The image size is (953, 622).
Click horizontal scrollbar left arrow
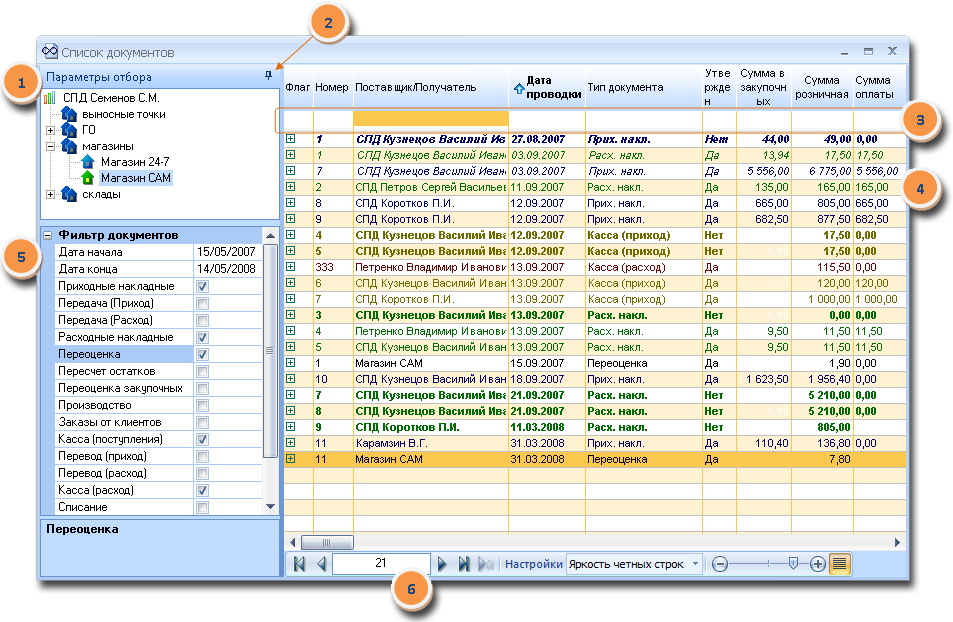click(x=293, y=542)
